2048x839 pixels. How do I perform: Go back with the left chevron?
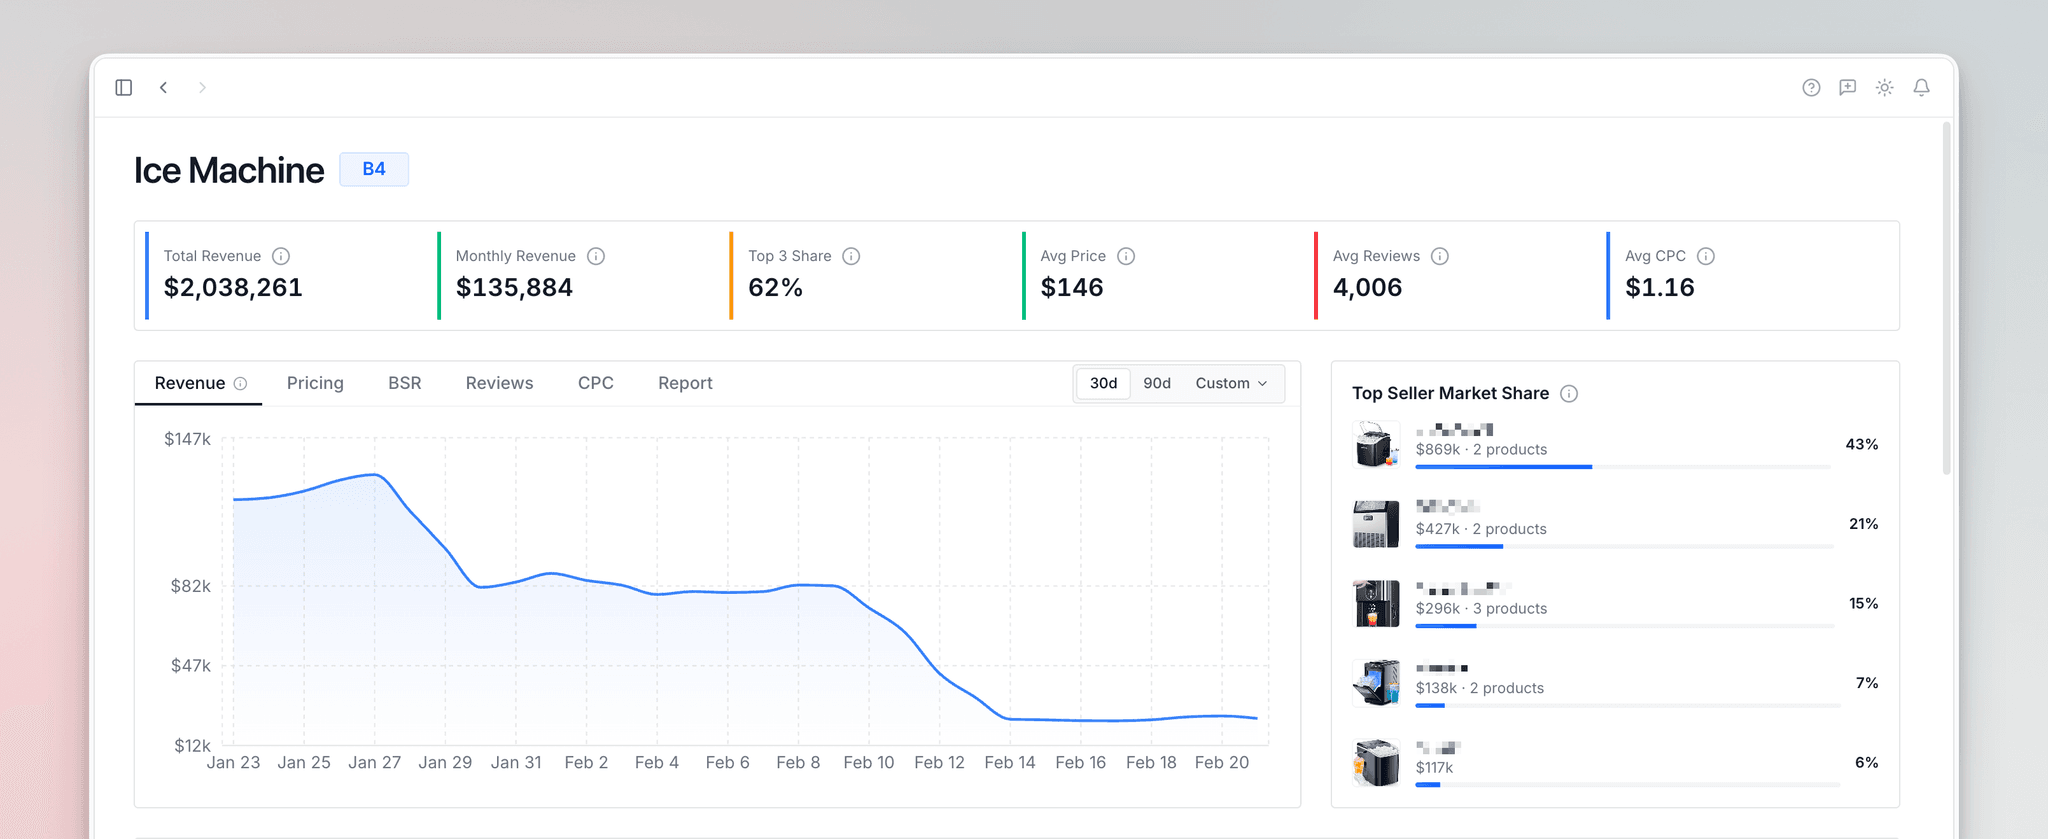163,87
